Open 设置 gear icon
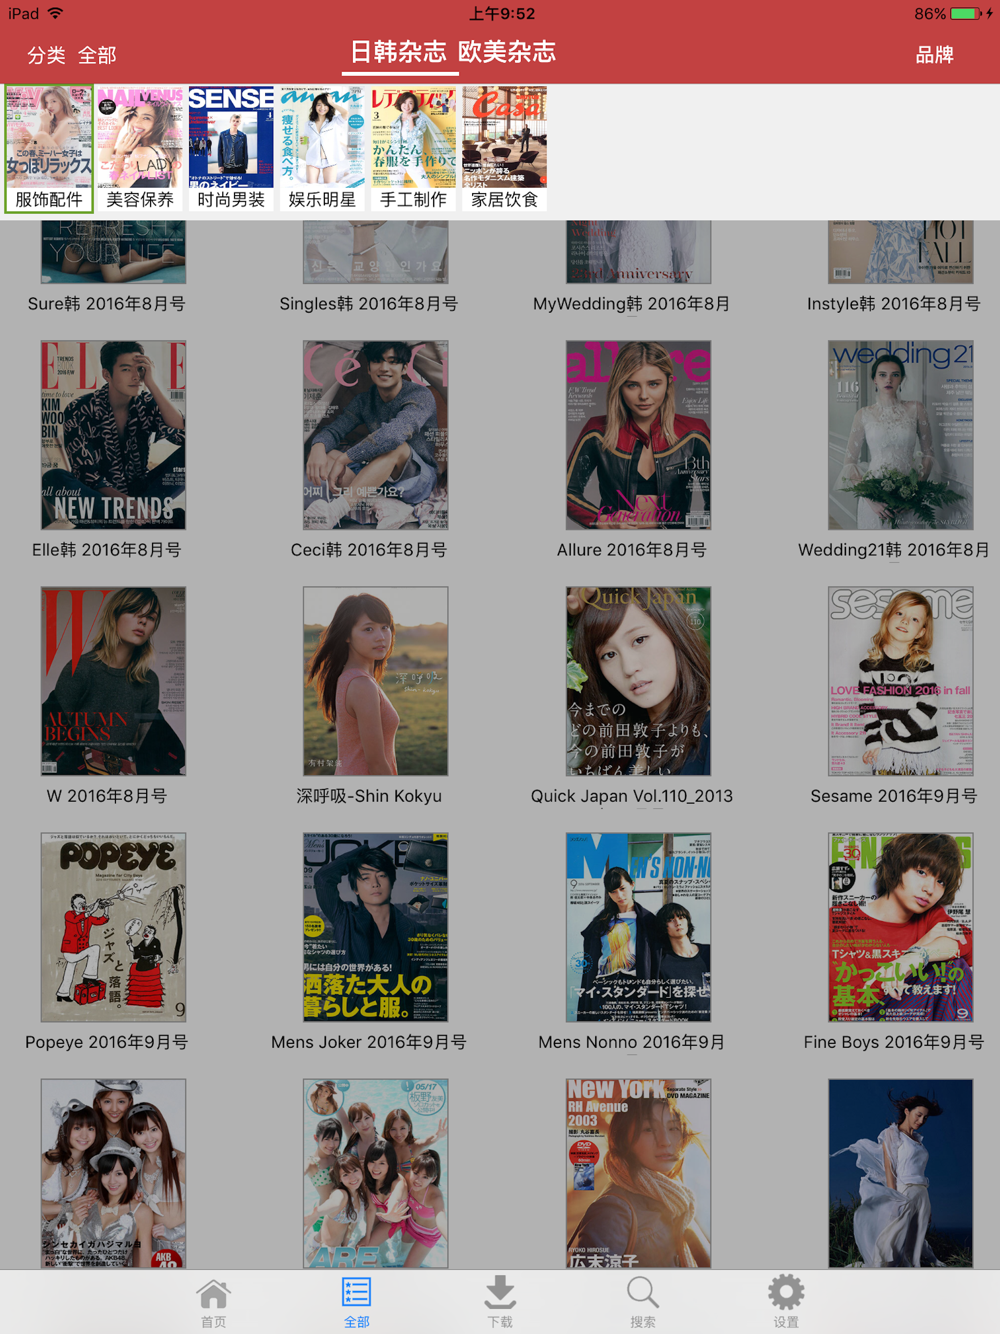This screenshot has width=1000, height=1334. click(786, 1301)
